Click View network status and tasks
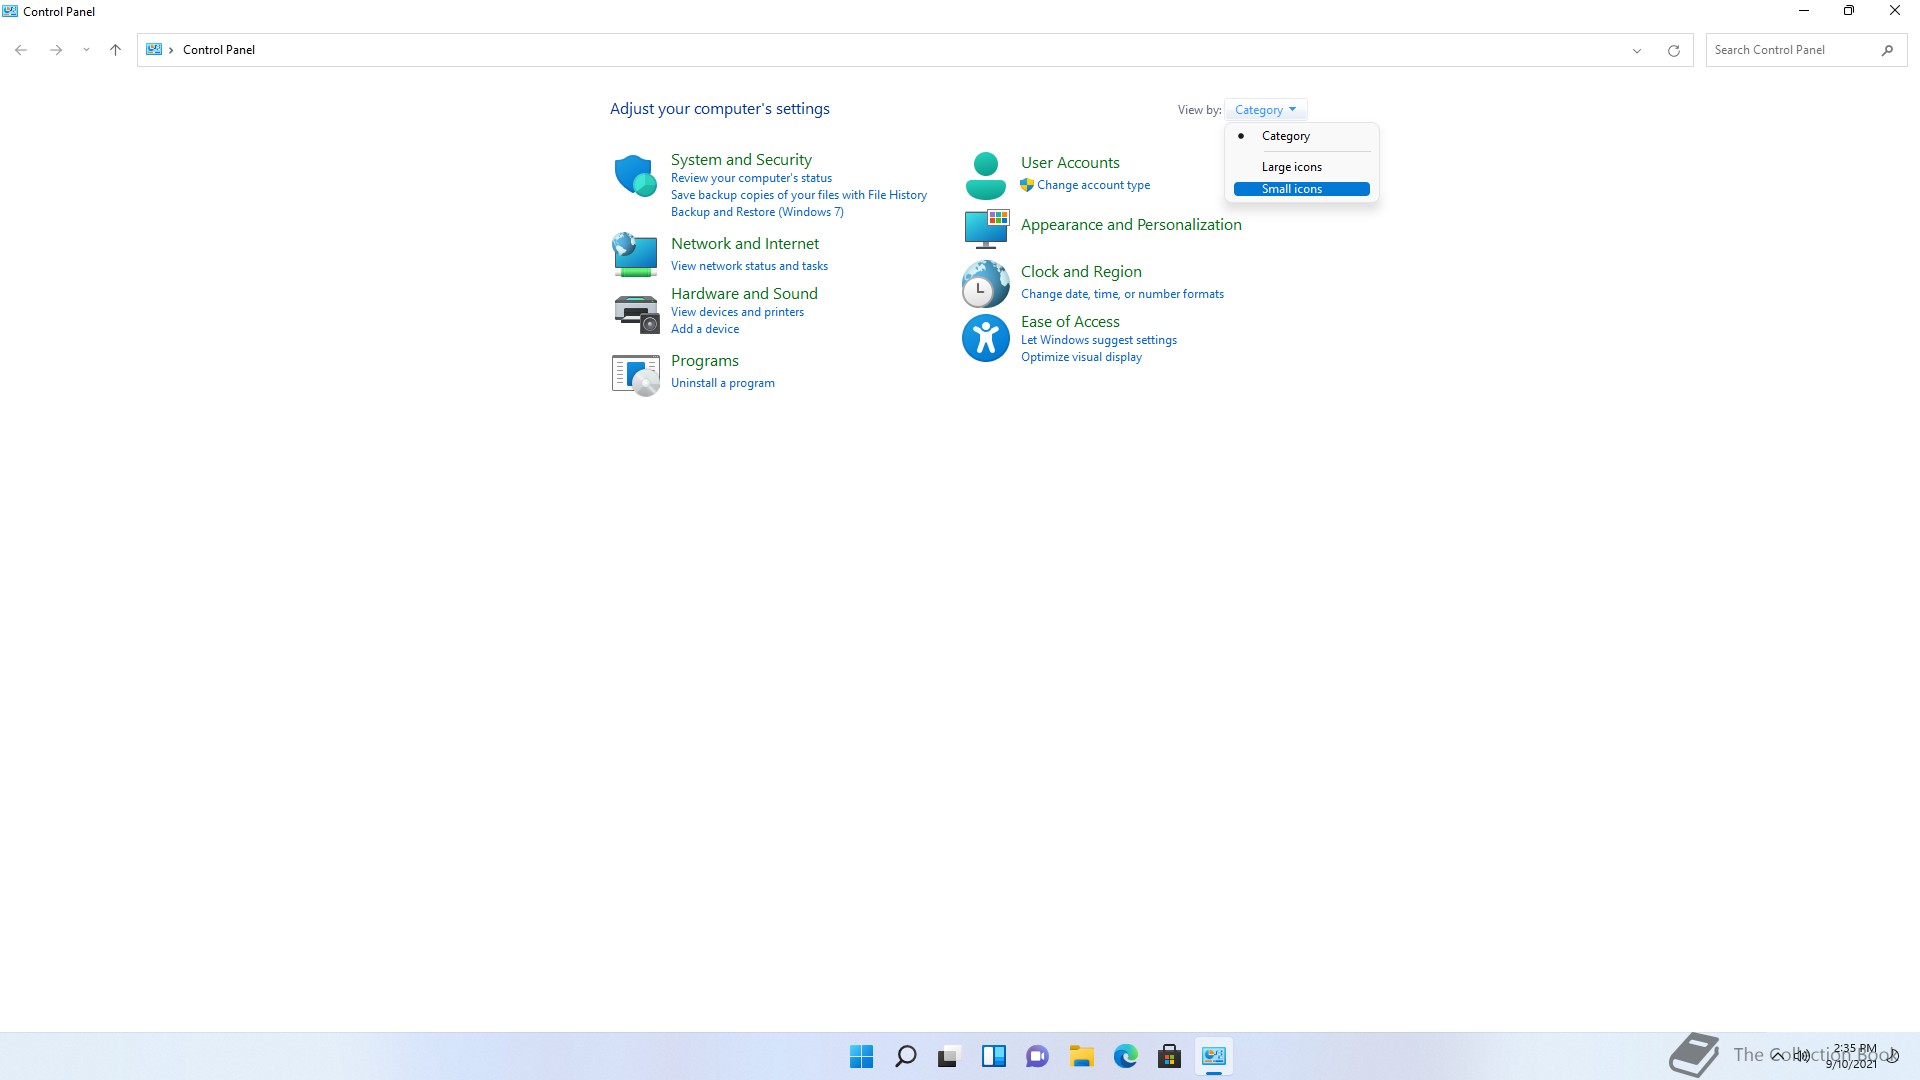The height and width of the screenshot is (1080, 1920). pos(749,266)
